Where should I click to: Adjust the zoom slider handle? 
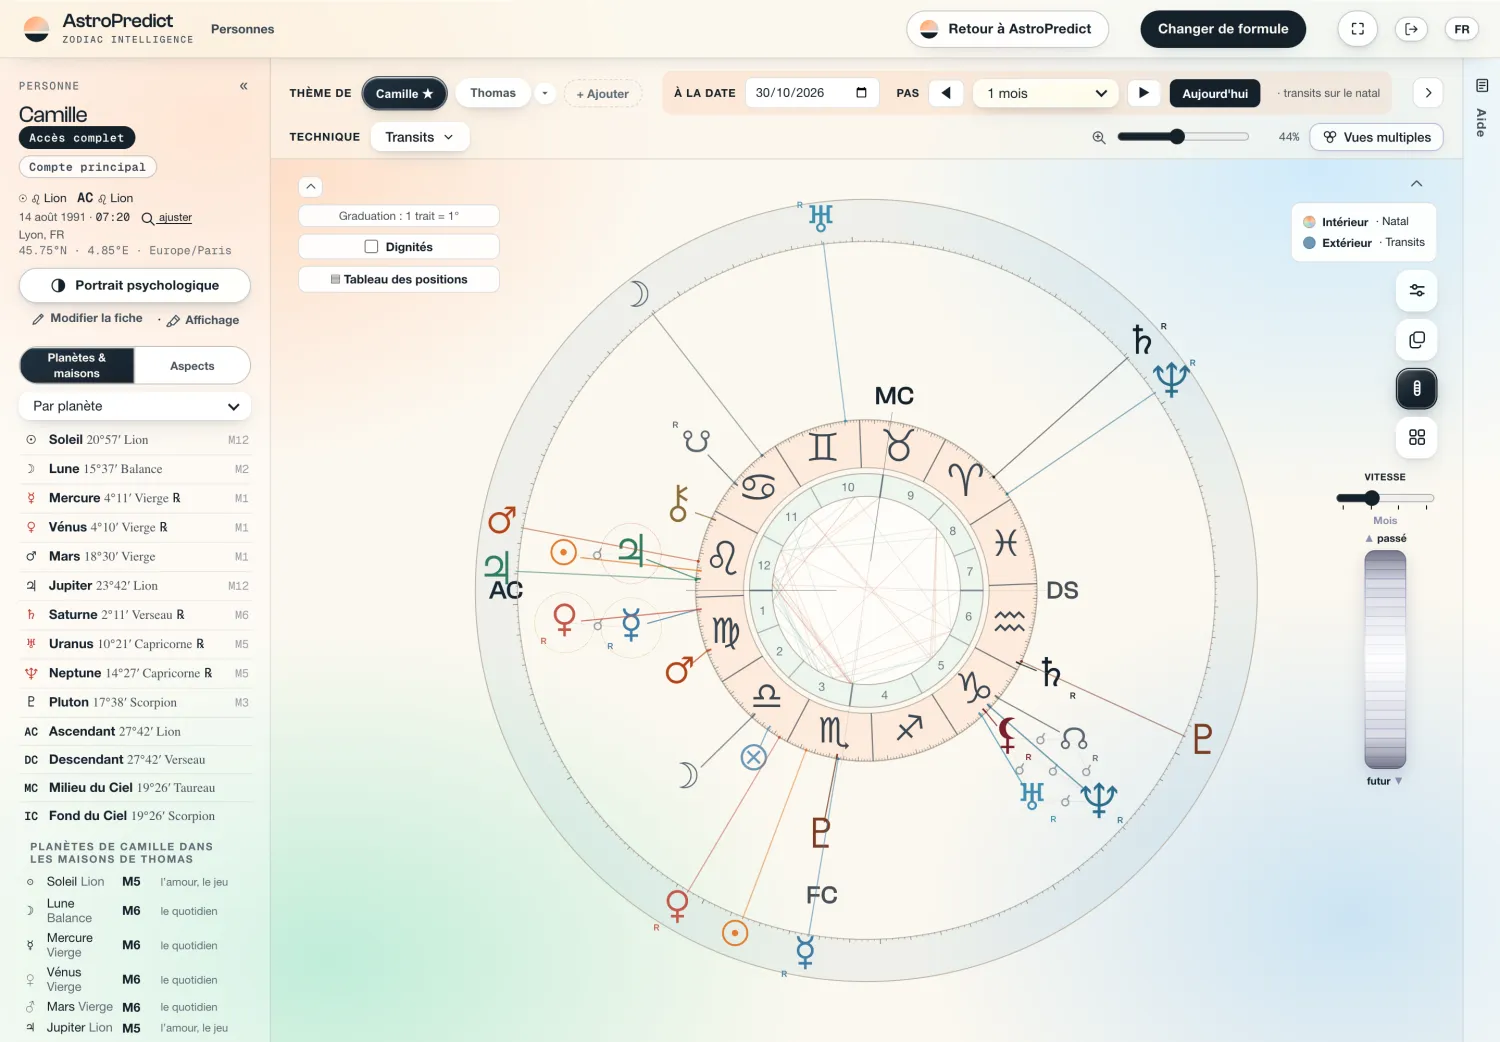point(1177,137)
